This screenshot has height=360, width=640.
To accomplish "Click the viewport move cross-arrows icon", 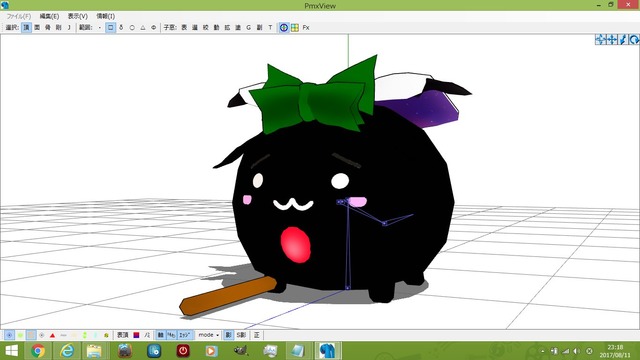I will coord(612,39).
